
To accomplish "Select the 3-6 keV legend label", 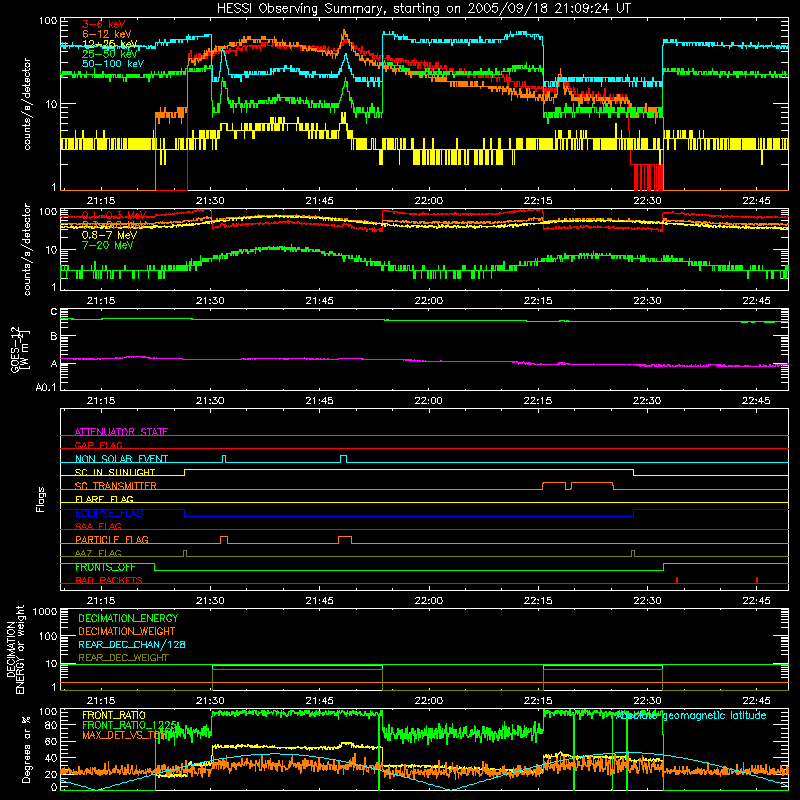I will [104, 24].
